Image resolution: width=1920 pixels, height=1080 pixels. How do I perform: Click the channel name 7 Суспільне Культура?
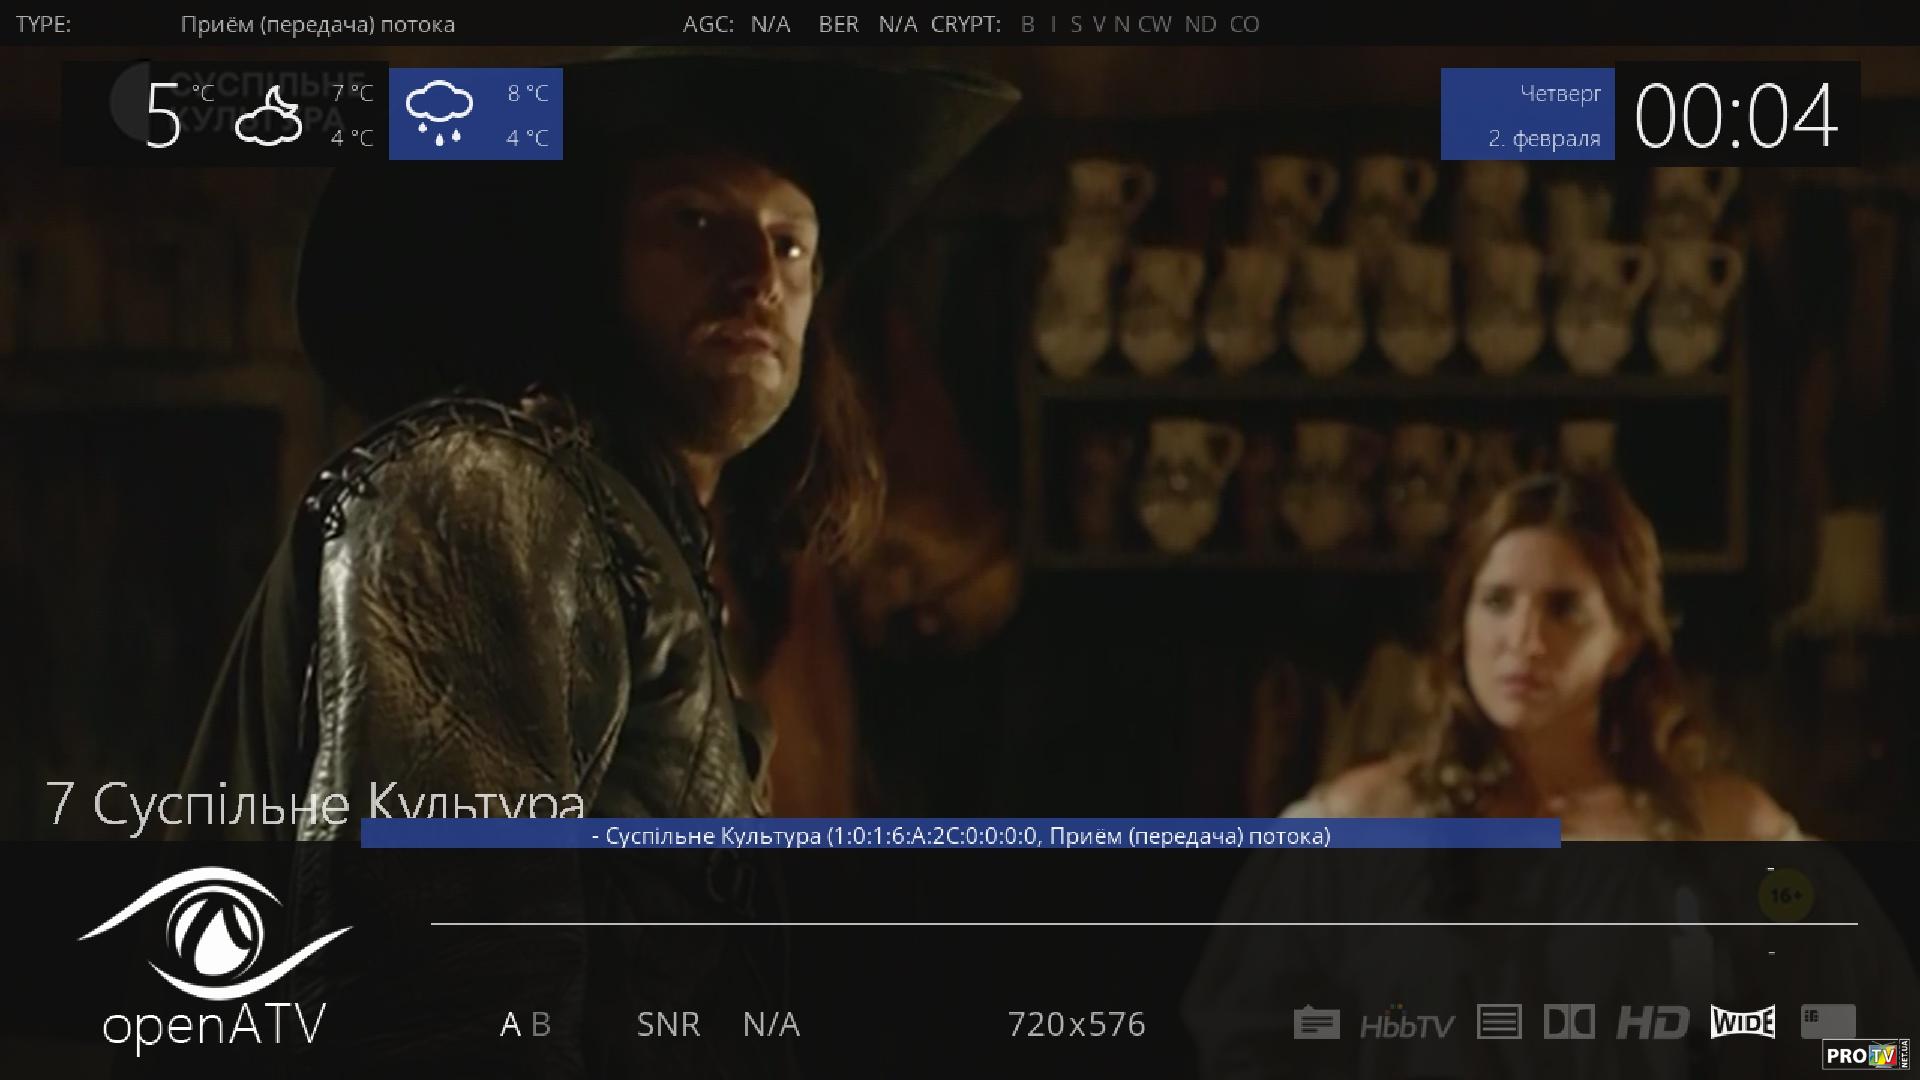tap(315, 803)
